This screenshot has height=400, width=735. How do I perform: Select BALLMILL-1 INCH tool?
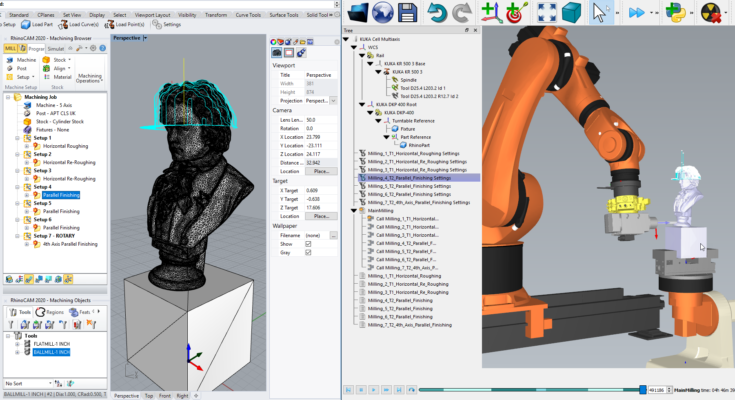coord(51,352)
